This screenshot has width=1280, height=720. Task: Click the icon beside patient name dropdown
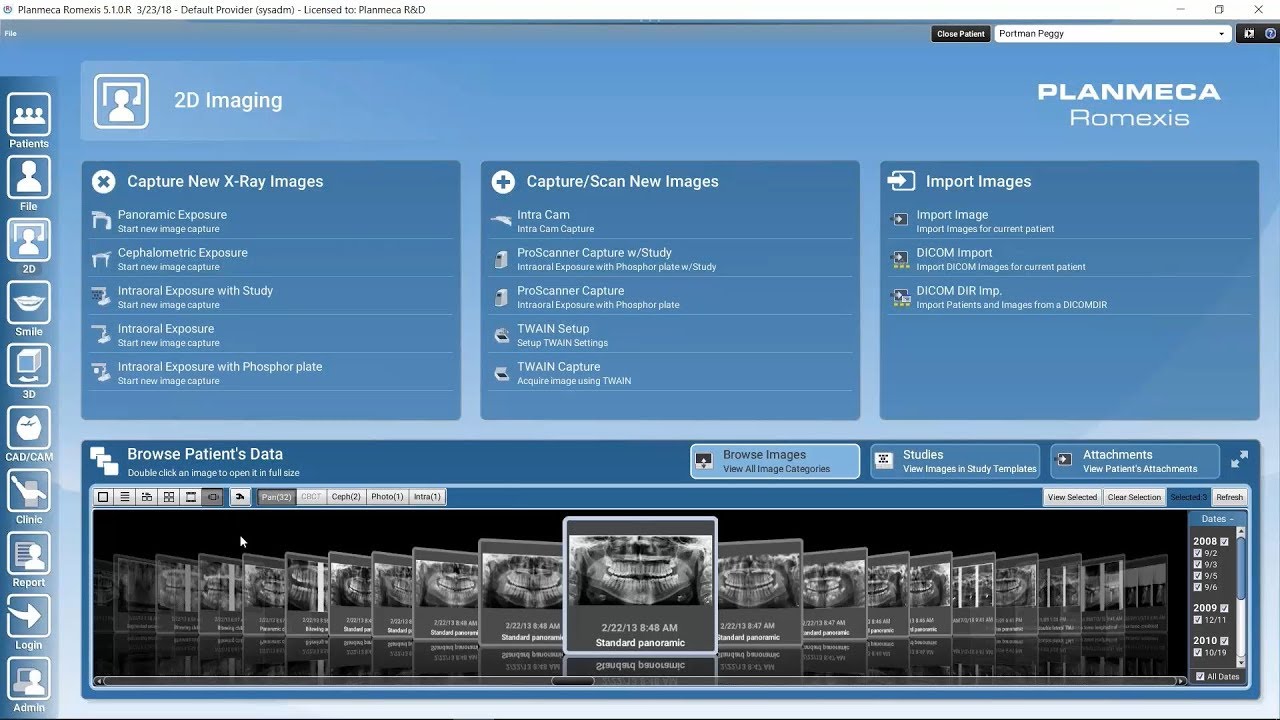point(1249,34)
